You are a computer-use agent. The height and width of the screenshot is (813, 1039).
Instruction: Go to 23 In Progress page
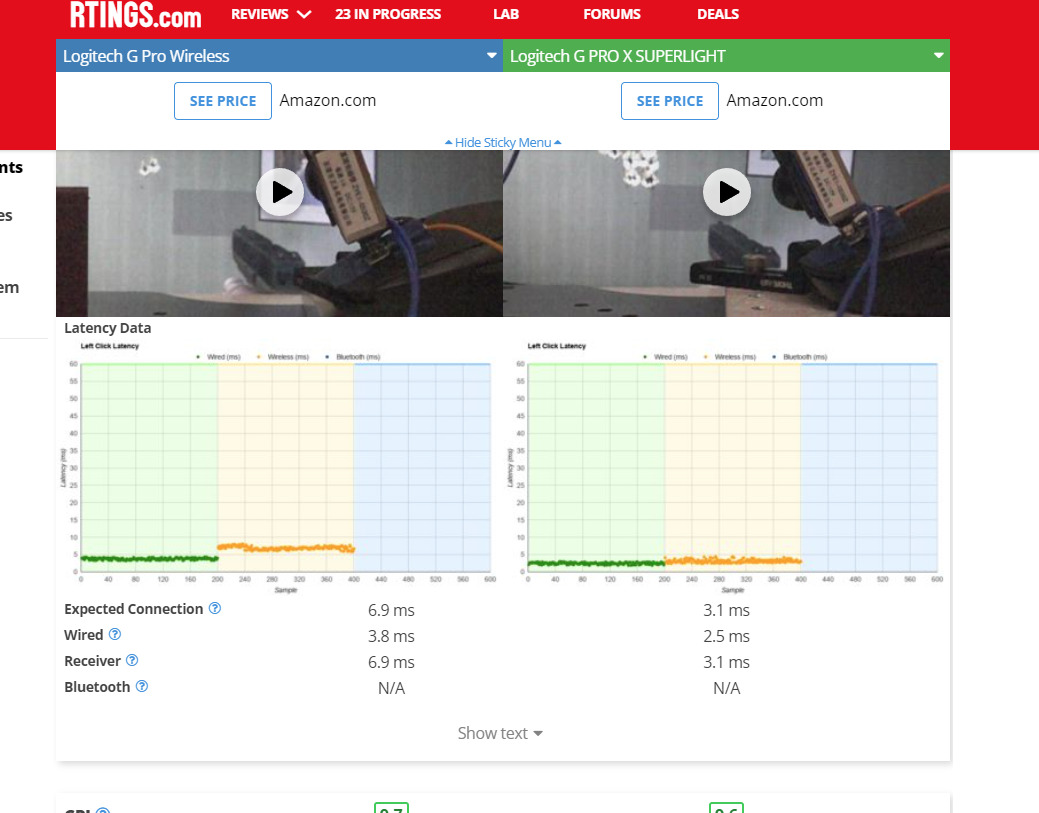coord(388,14)
